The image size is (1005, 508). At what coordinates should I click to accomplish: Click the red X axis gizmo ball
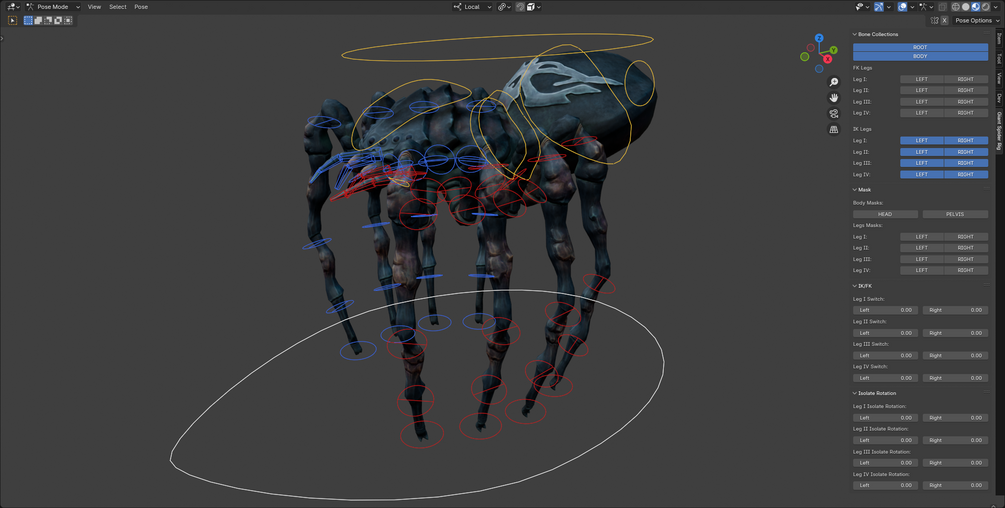[x=827, y=59]
